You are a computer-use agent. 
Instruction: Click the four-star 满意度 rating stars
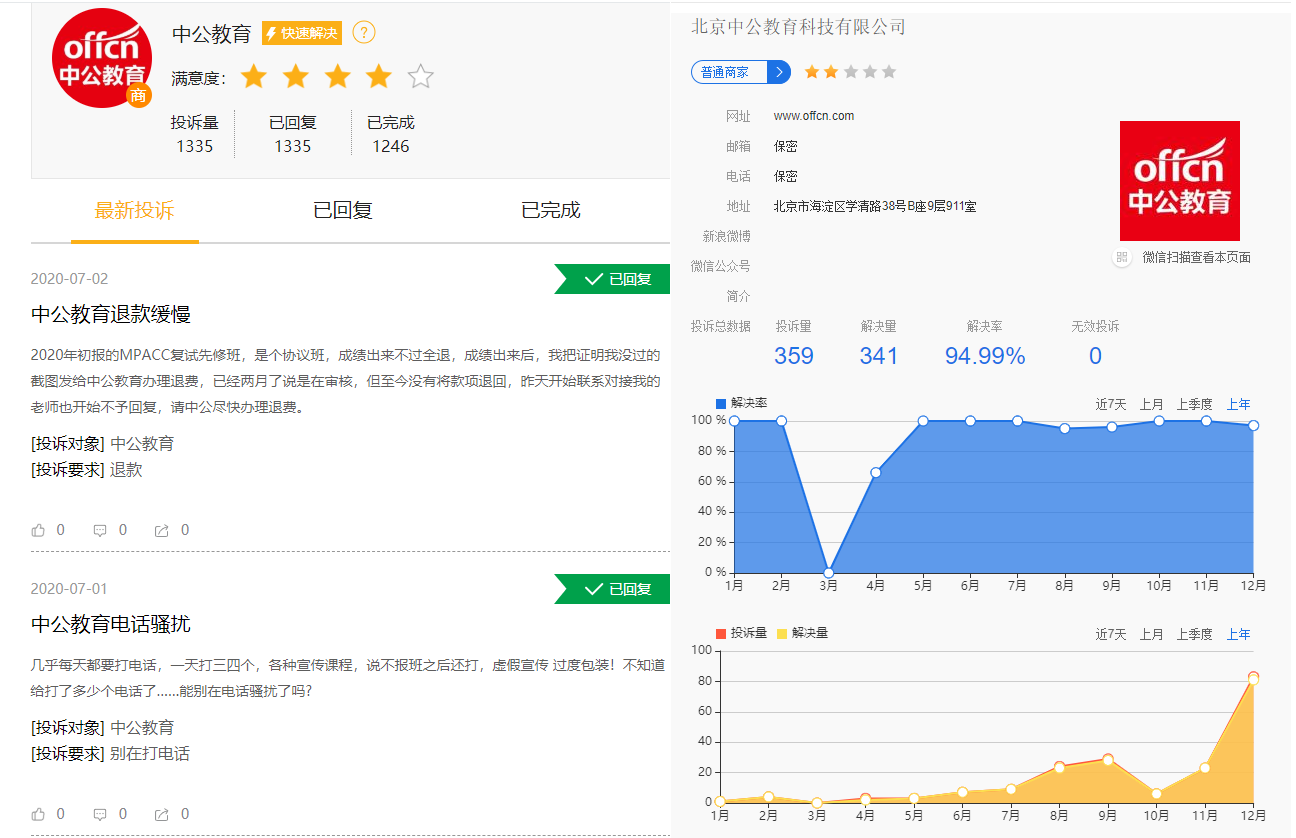(x=338, y=77)
